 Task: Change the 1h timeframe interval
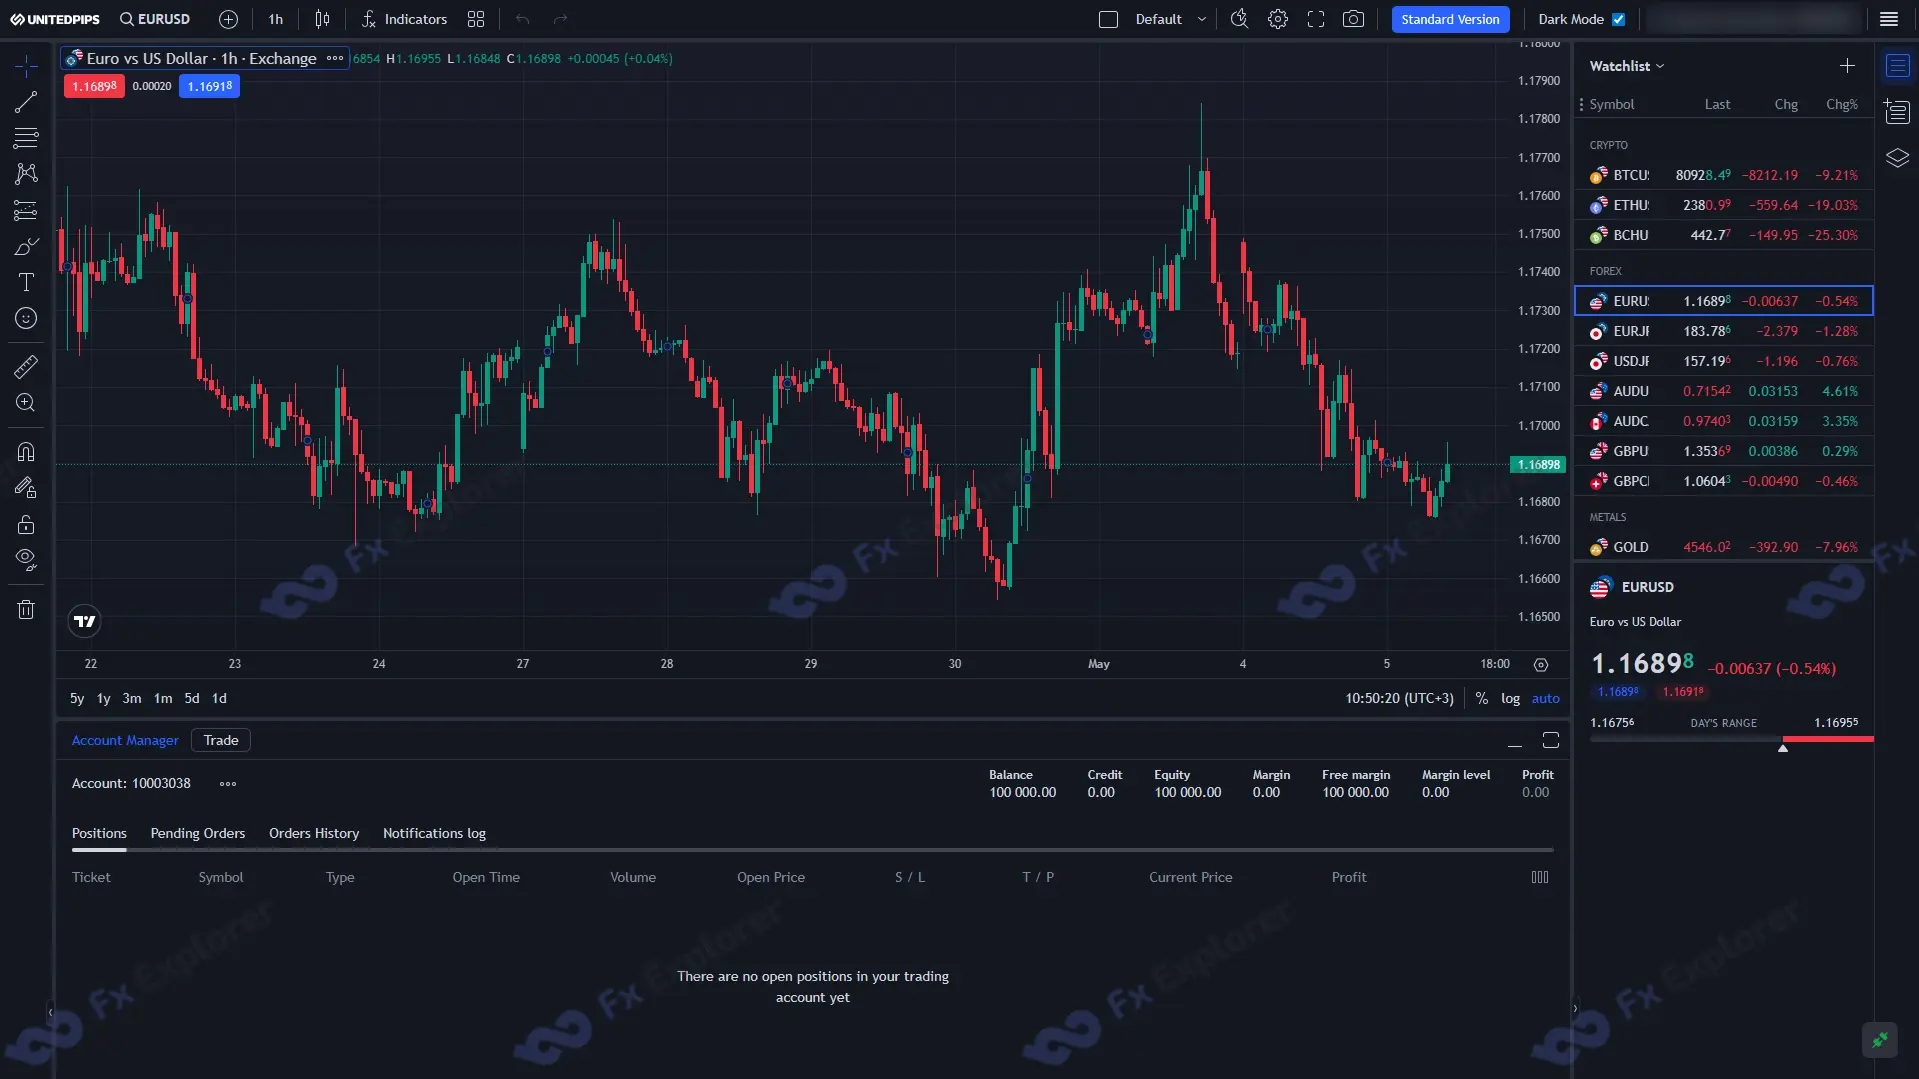tap(276, 19)
